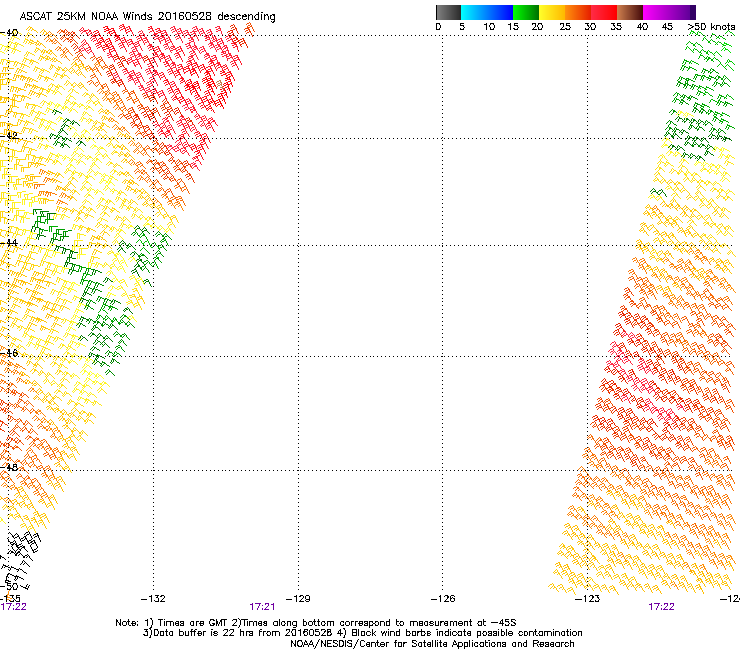Click the -132 longitude axis label

pyautogui.click(x=153, y=599)
